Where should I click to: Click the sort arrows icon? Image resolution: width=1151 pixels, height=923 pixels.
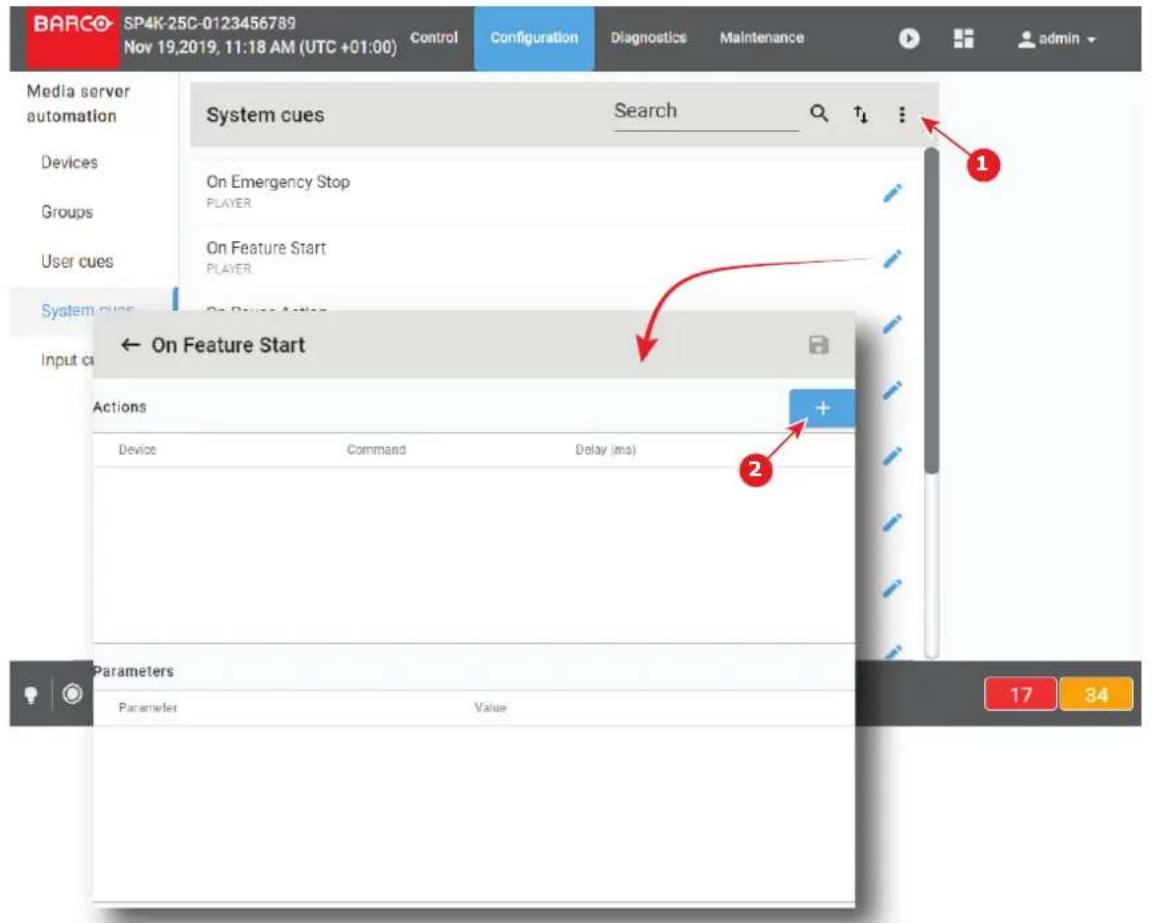(860, 114)
